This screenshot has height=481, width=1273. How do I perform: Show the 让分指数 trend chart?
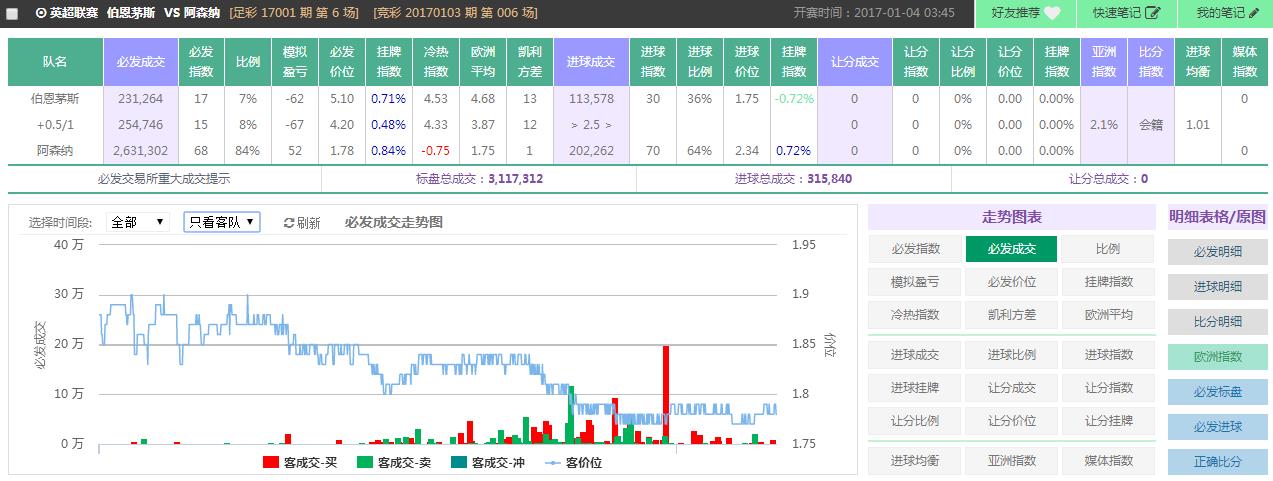1107,387
